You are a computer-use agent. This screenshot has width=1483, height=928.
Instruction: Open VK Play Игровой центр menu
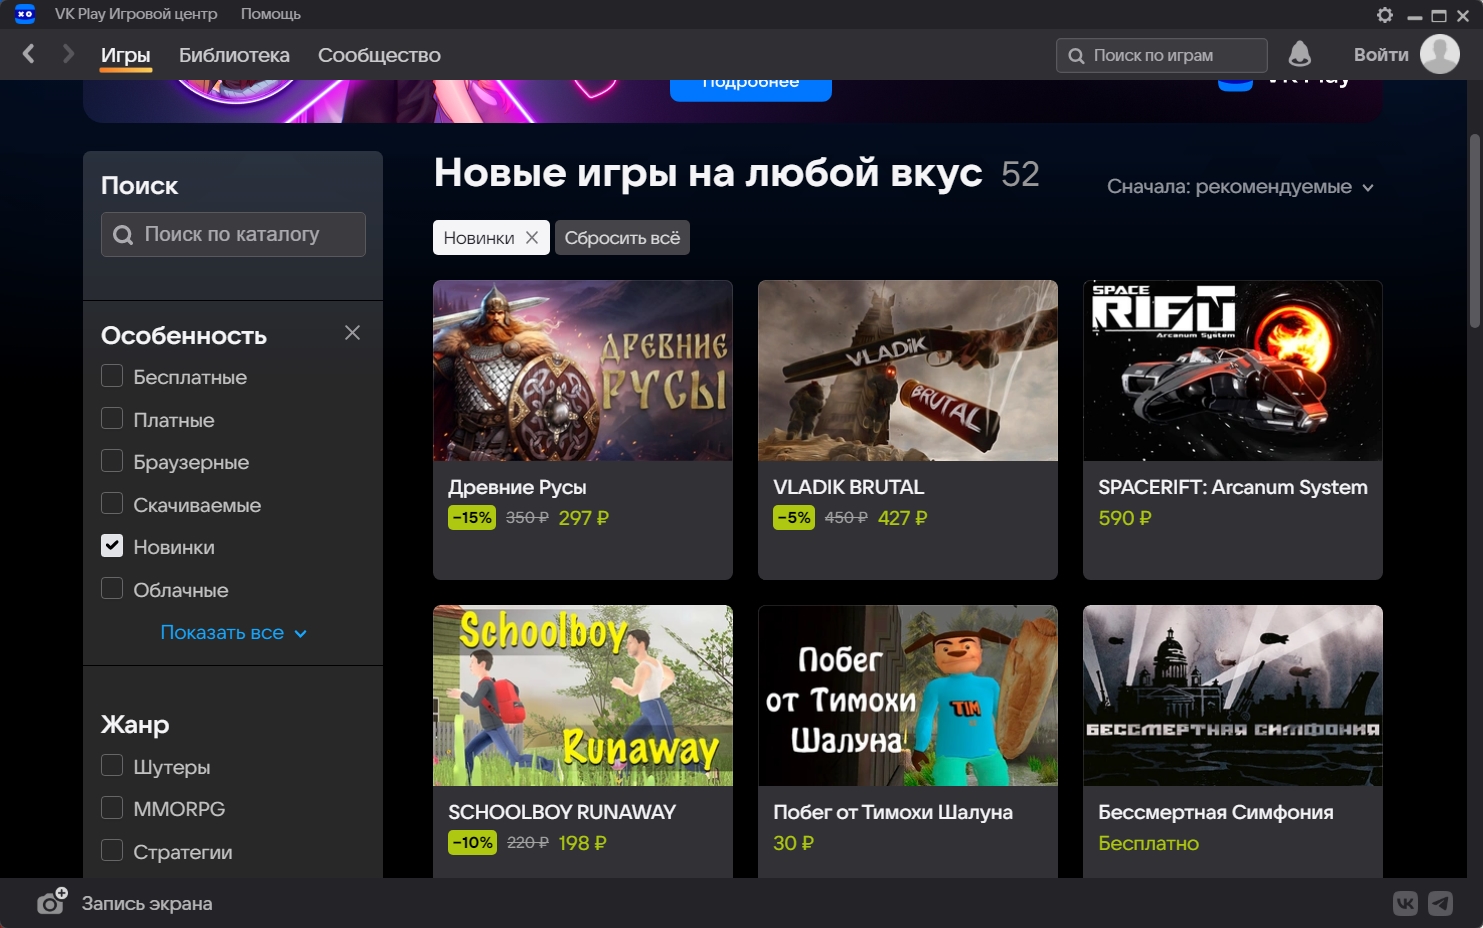[x=136, y=14]
